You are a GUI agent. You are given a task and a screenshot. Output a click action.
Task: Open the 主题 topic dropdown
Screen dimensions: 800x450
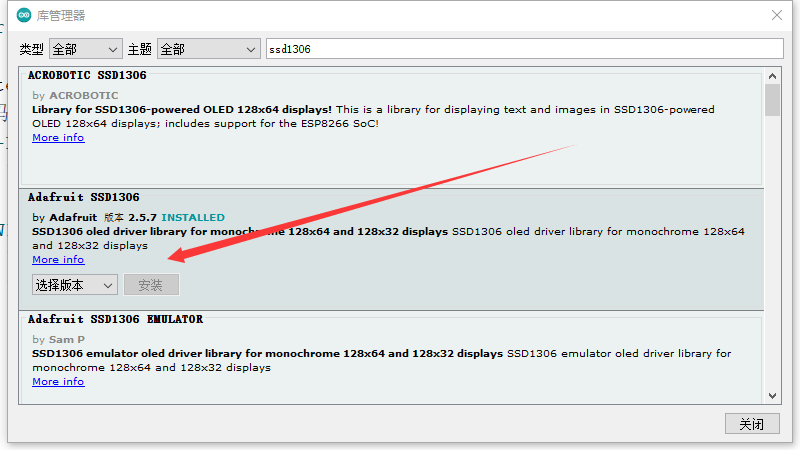209,49
